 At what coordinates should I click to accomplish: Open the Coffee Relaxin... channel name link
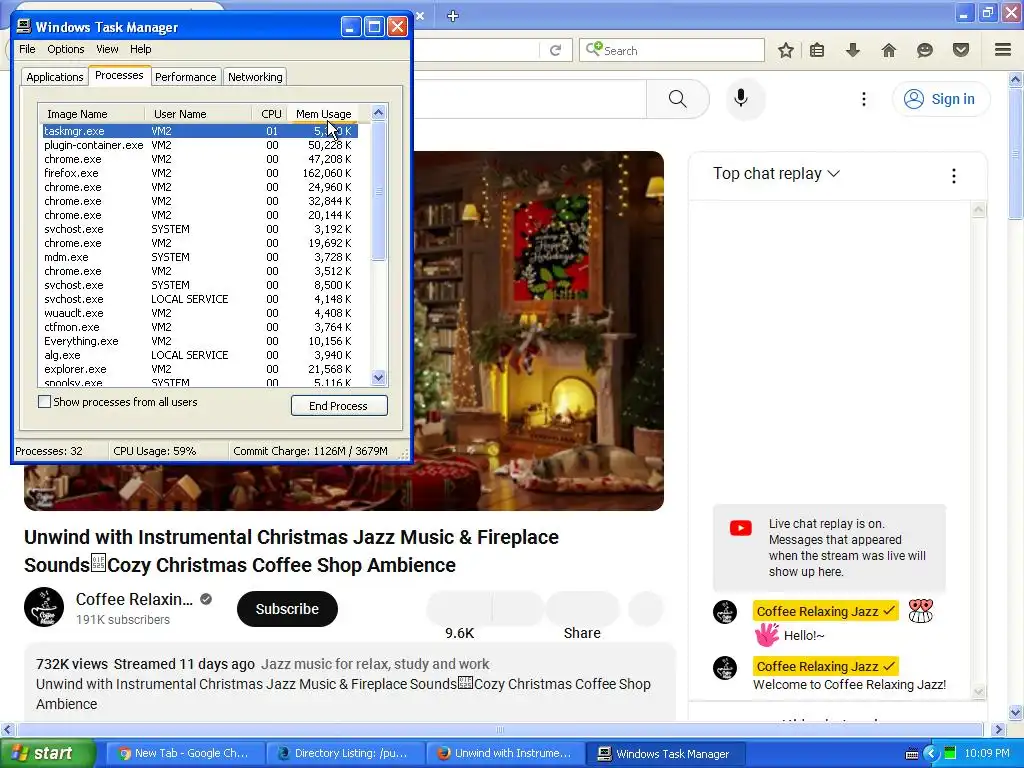coord(134,599)
